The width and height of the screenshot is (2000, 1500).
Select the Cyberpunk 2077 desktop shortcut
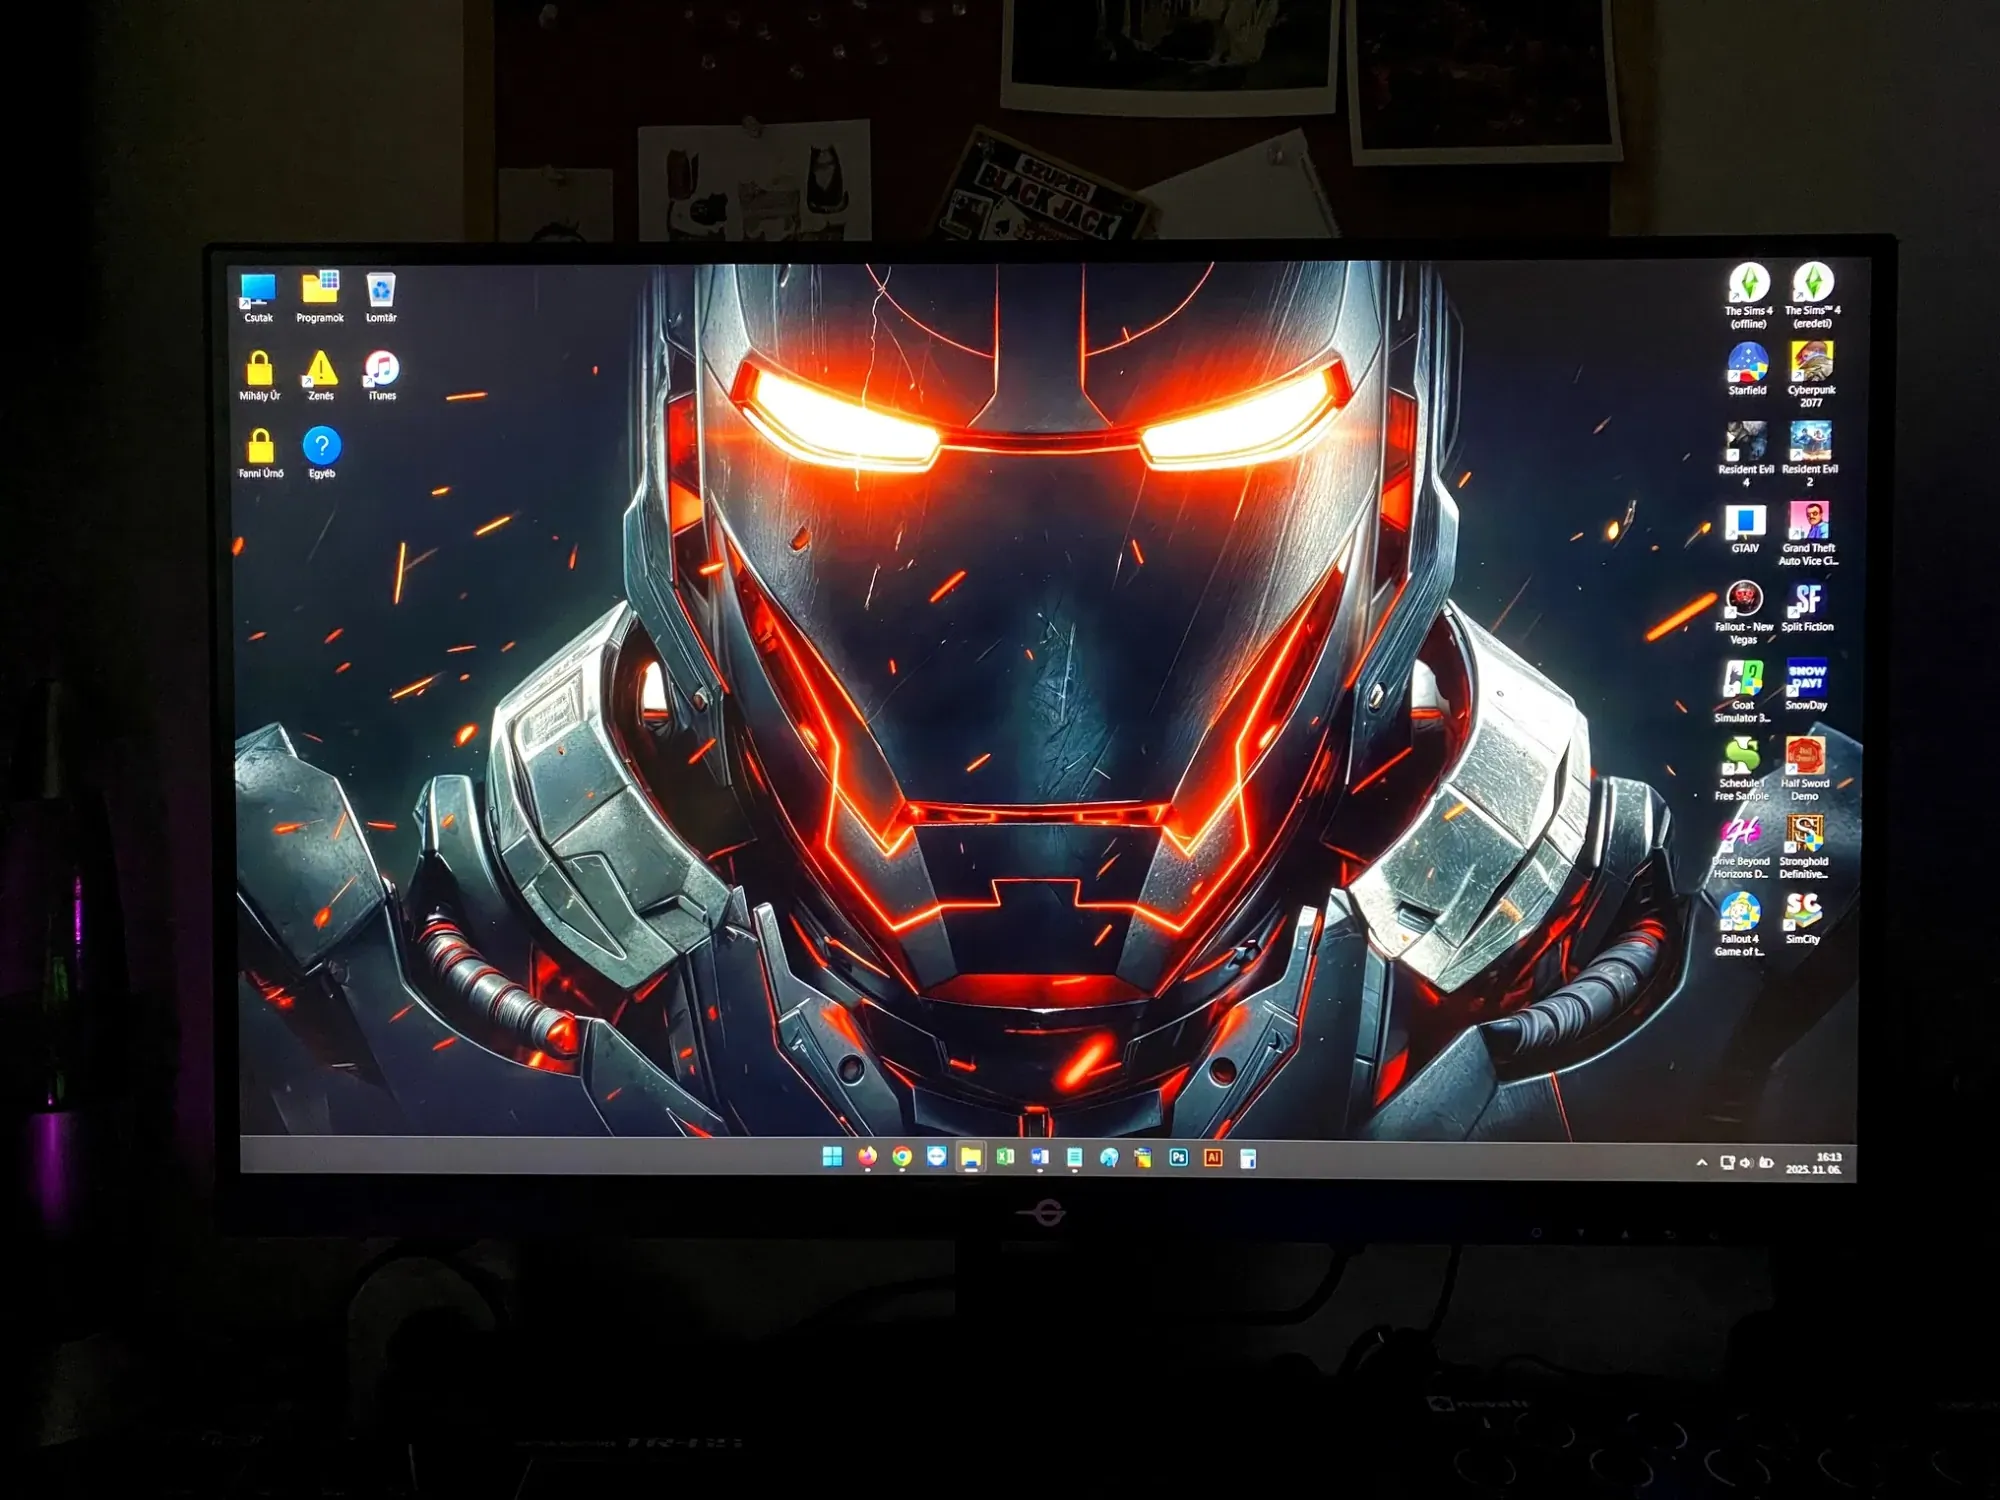(x=1811, y=363)
